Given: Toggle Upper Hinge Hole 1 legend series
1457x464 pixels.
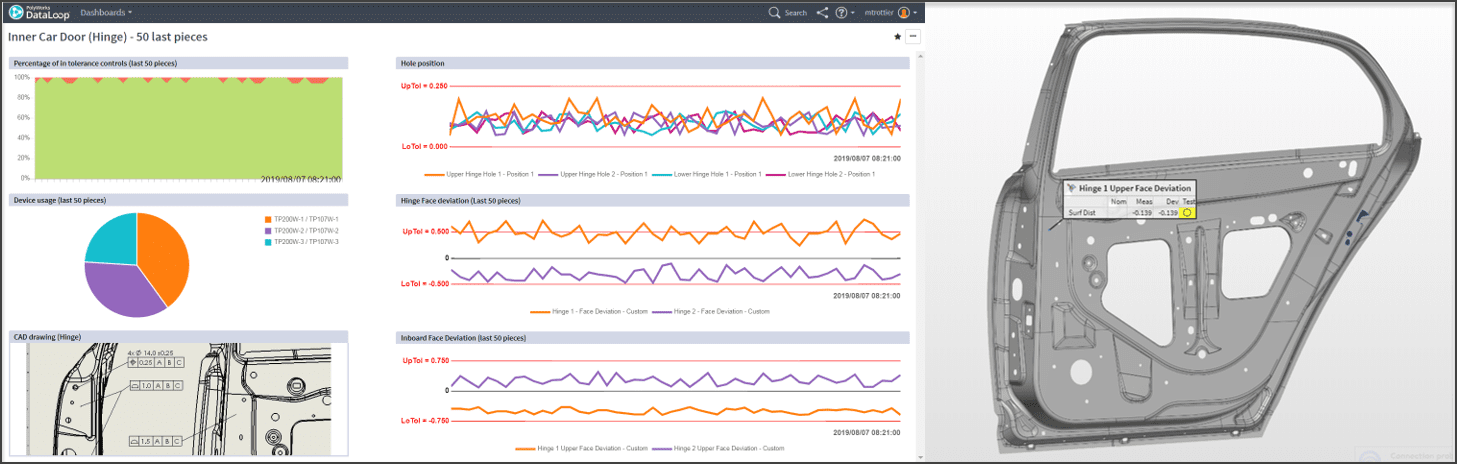Looking at the screenshot, I should pos(489,174).
